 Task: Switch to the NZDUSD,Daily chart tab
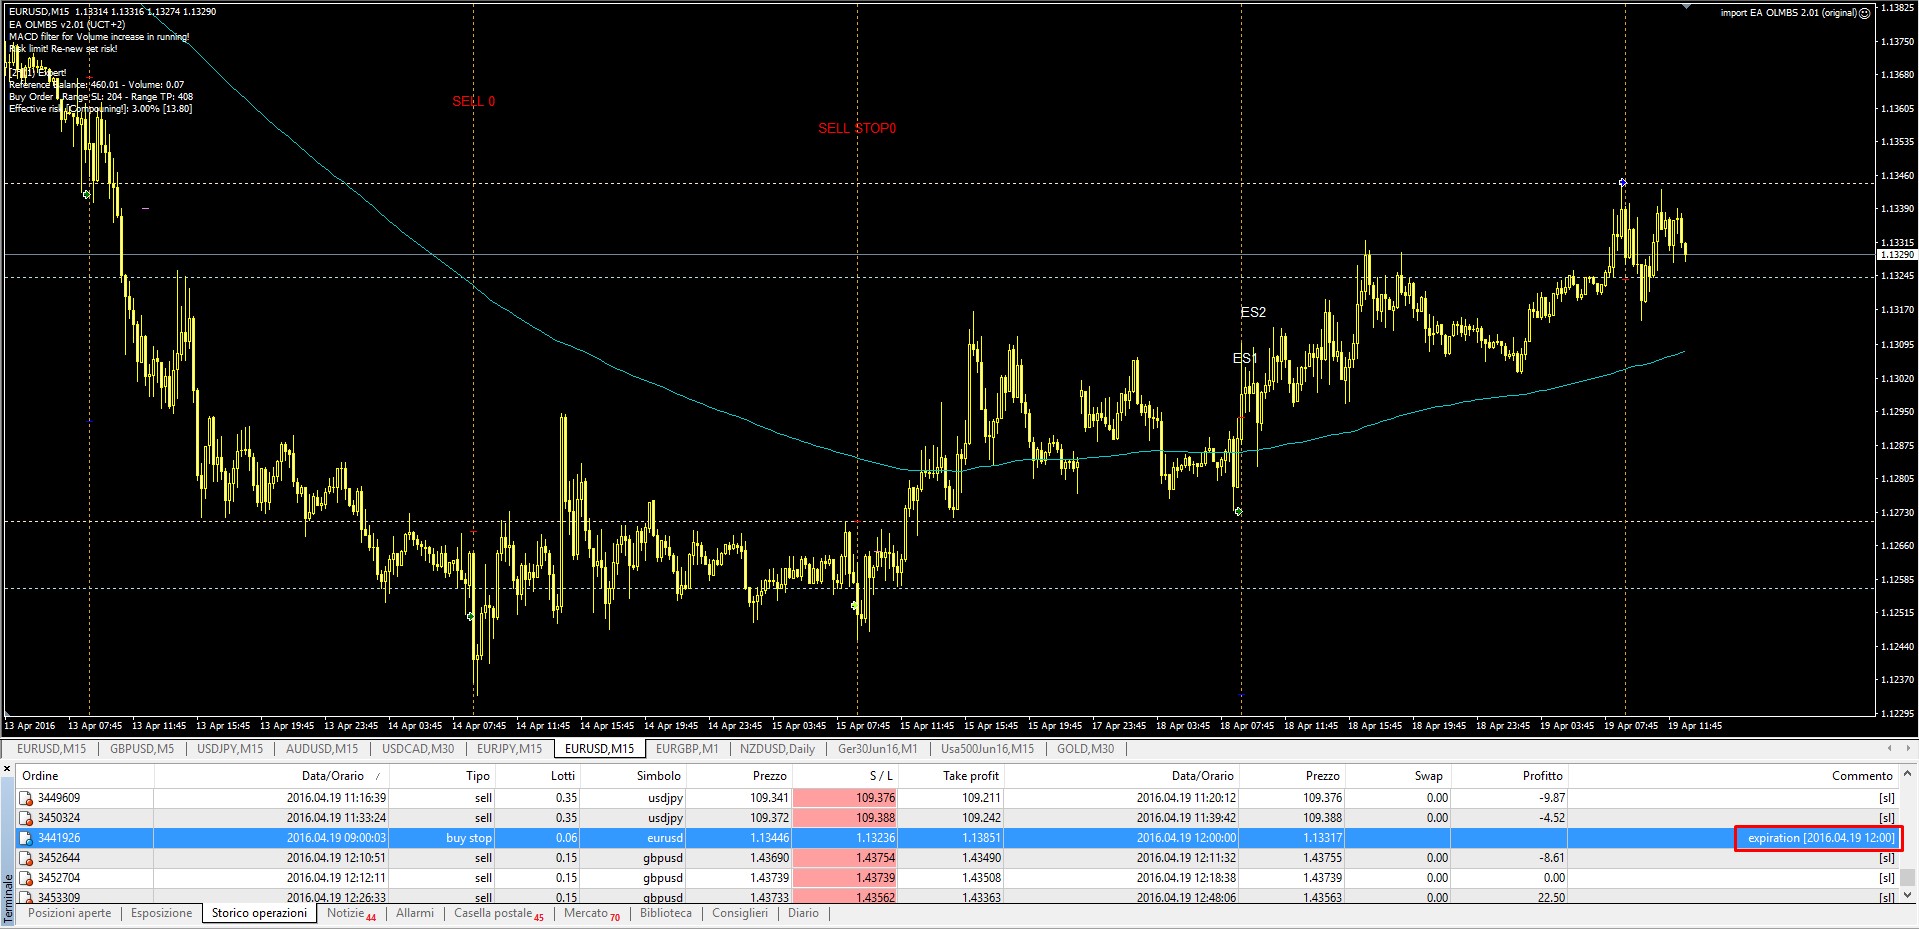(x=778, y=749)
